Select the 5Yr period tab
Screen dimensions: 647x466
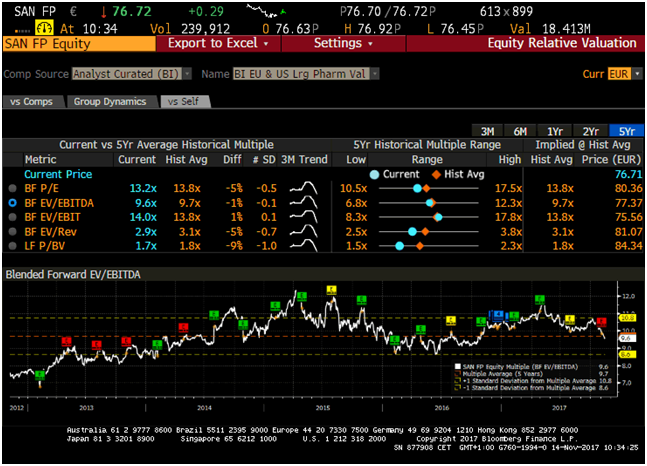626,131
